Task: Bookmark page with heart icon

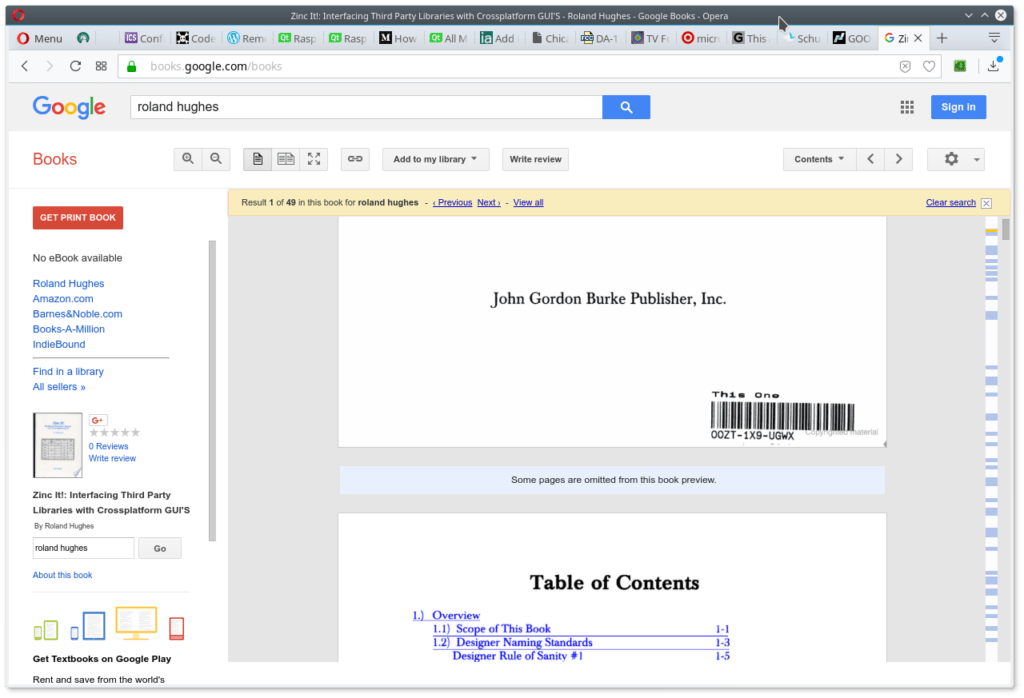Action: pyautogui.click(x=929, y=66)
